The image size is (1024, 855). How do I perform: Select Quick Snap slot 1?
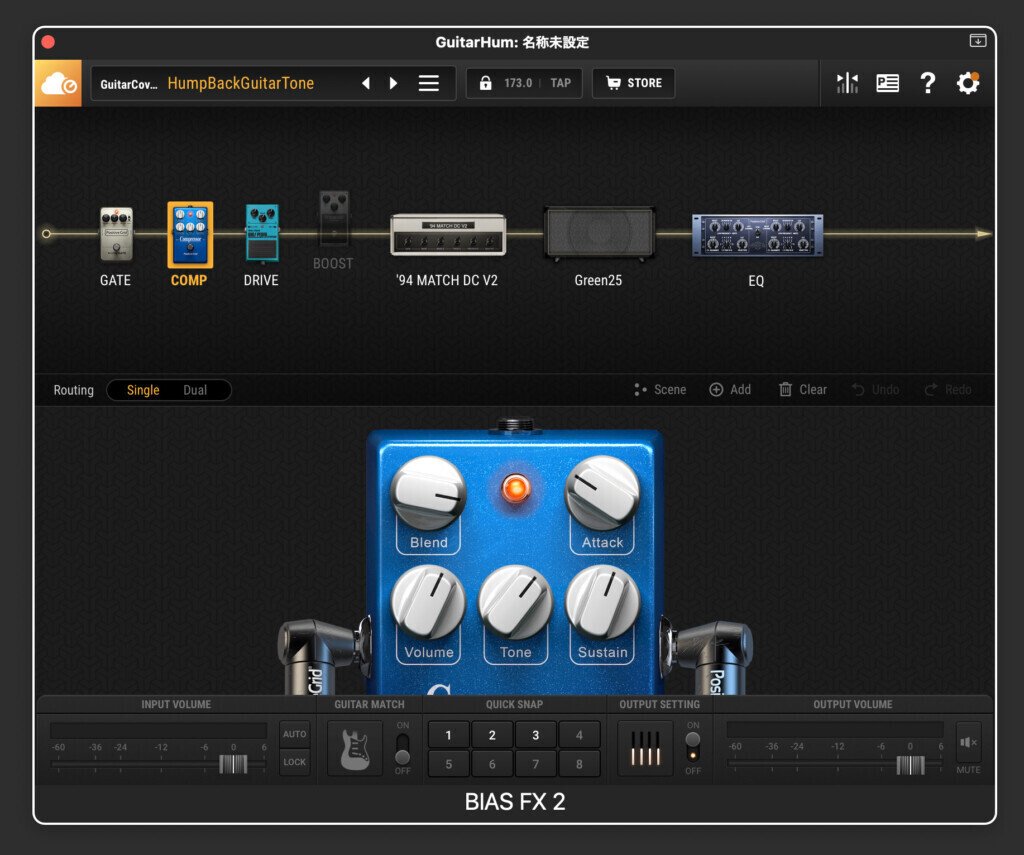coord(449,735)
